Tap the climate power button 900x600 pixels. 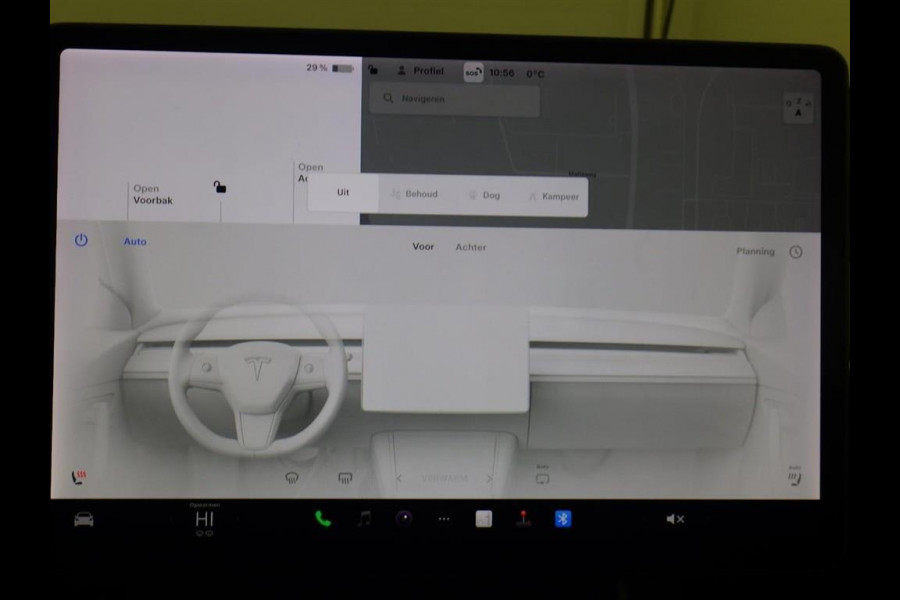coord(80,241)
